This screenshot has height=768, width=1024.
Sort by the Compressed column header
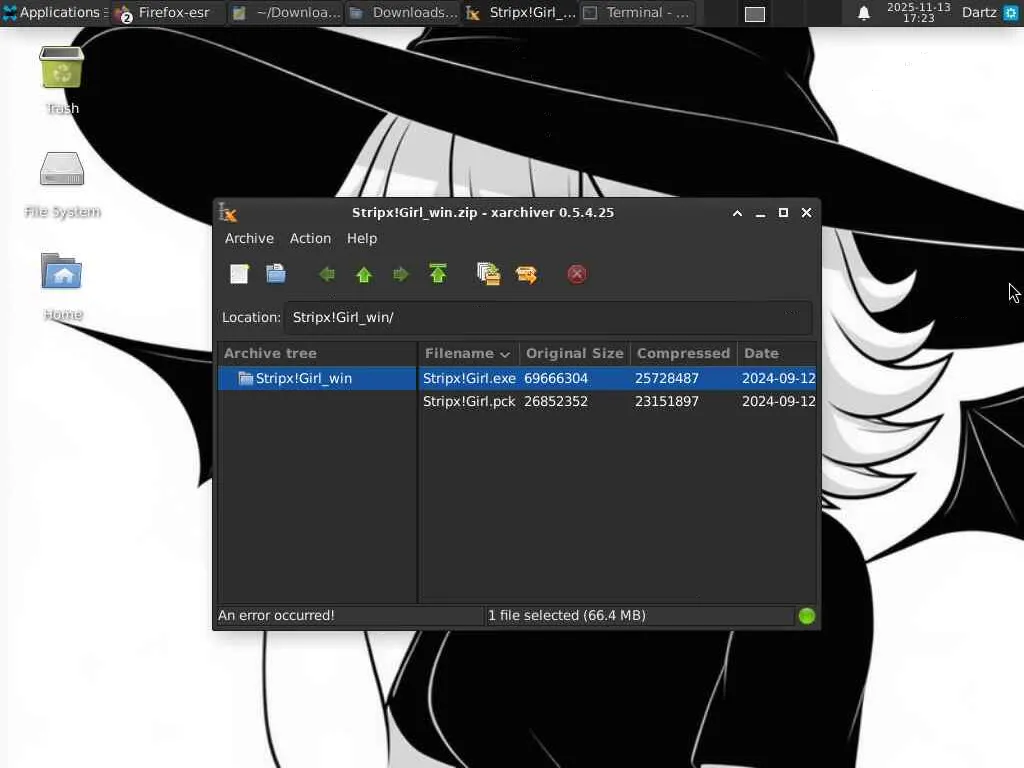(x=683, y=353)
